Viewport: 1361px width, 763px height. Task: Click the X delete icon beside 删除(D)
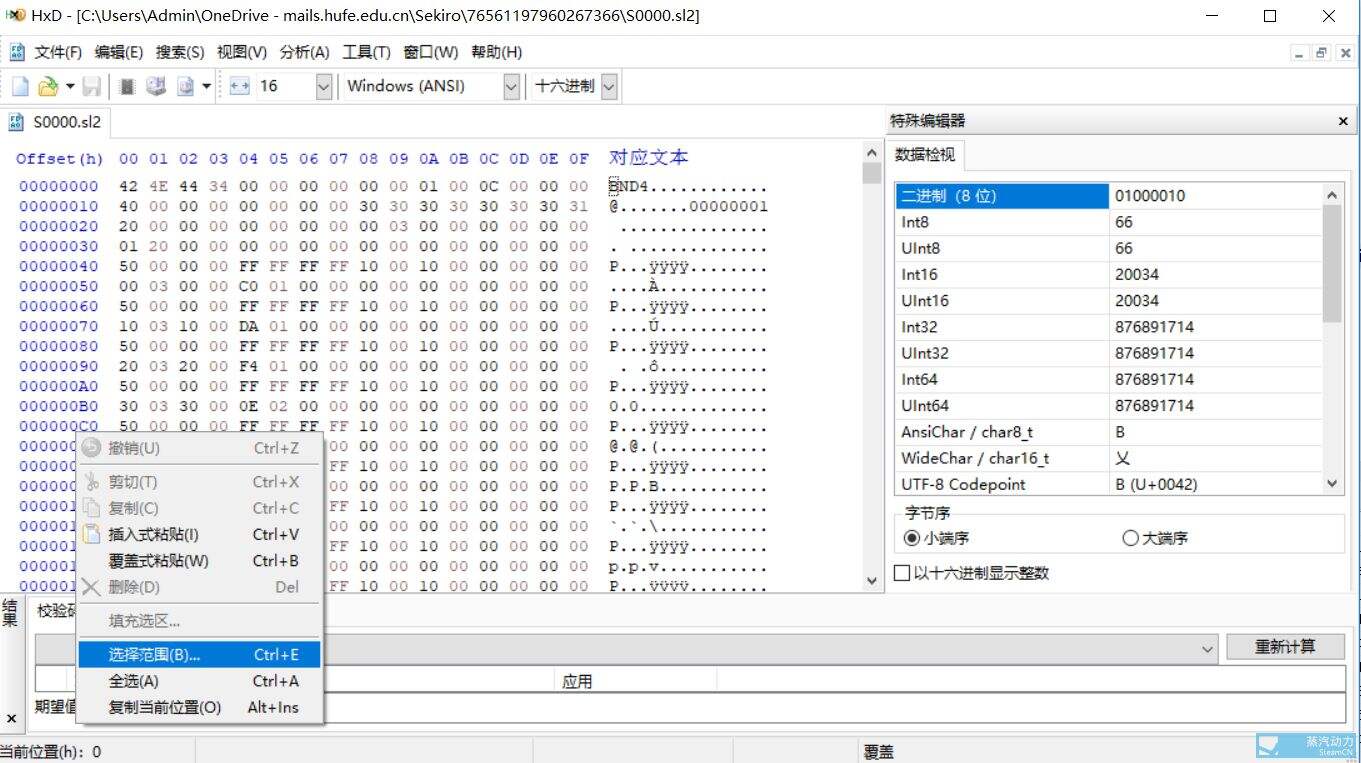(91, 587)
